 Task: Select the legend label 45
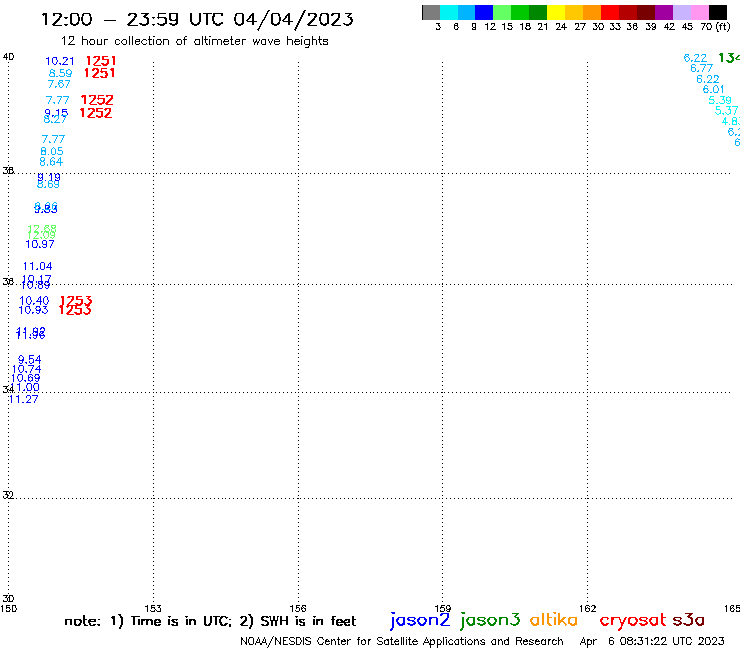pos(687,26)
